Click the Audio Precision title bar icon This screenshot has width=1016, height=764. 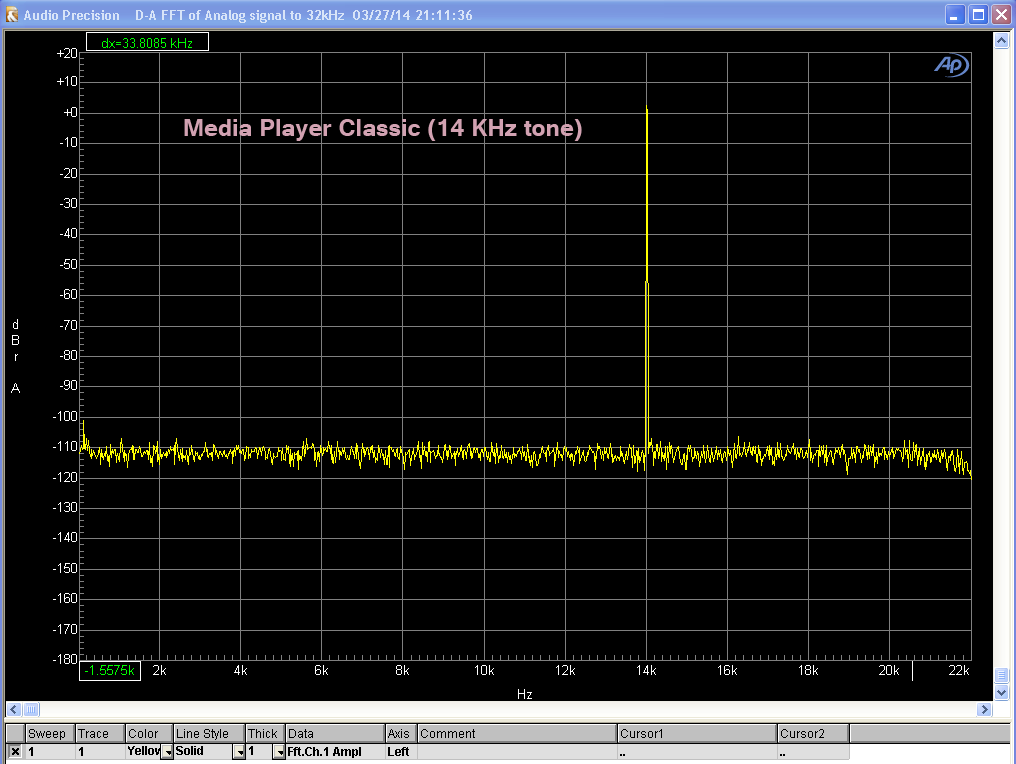12,15
